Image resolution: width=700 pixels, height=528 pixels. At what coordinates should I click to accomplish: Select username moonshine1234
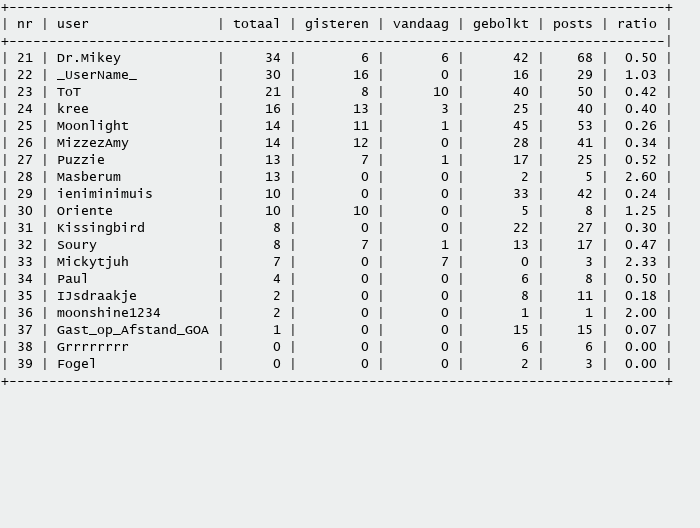coord(108,313)
